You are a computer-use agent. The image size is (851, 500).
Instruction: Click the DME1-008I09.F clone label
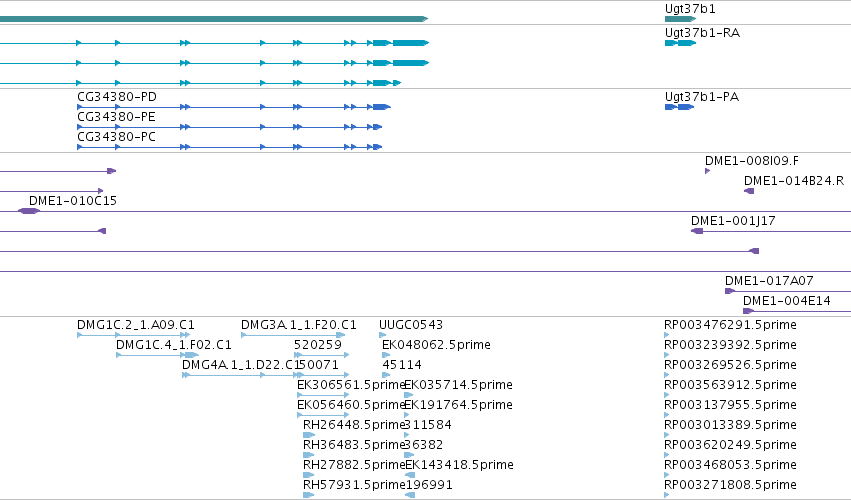(752, 161)
